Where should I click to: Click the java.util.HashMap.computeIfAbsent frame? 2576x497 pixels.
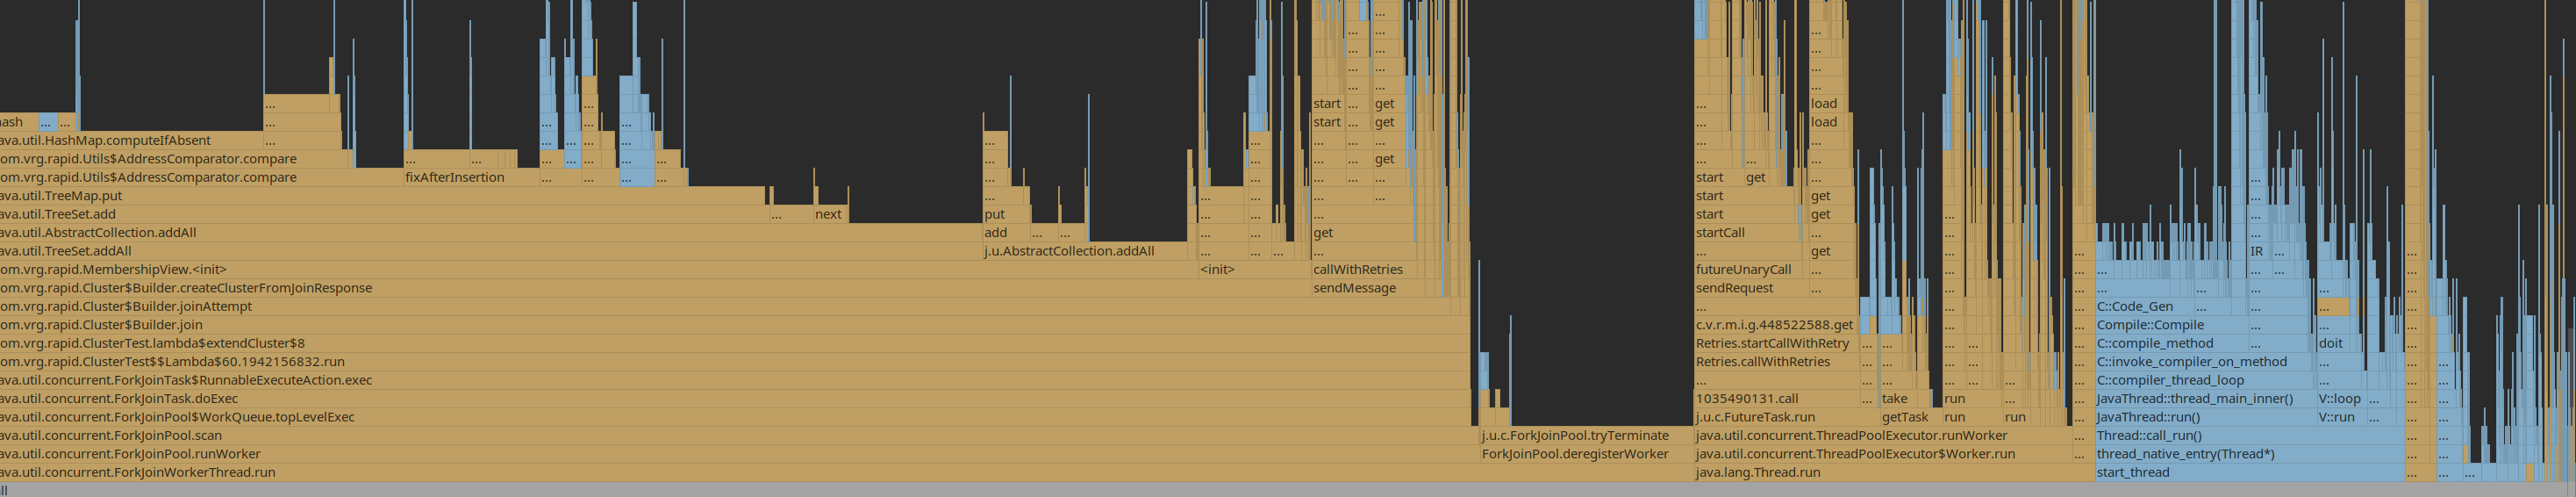(132, 141)
